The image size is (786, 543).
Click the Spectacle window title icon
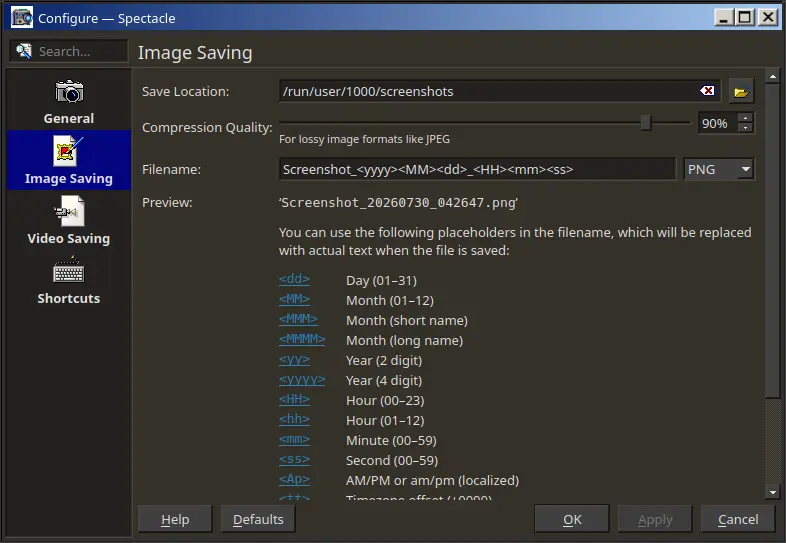pyautogui.click(x=22, y=18)
